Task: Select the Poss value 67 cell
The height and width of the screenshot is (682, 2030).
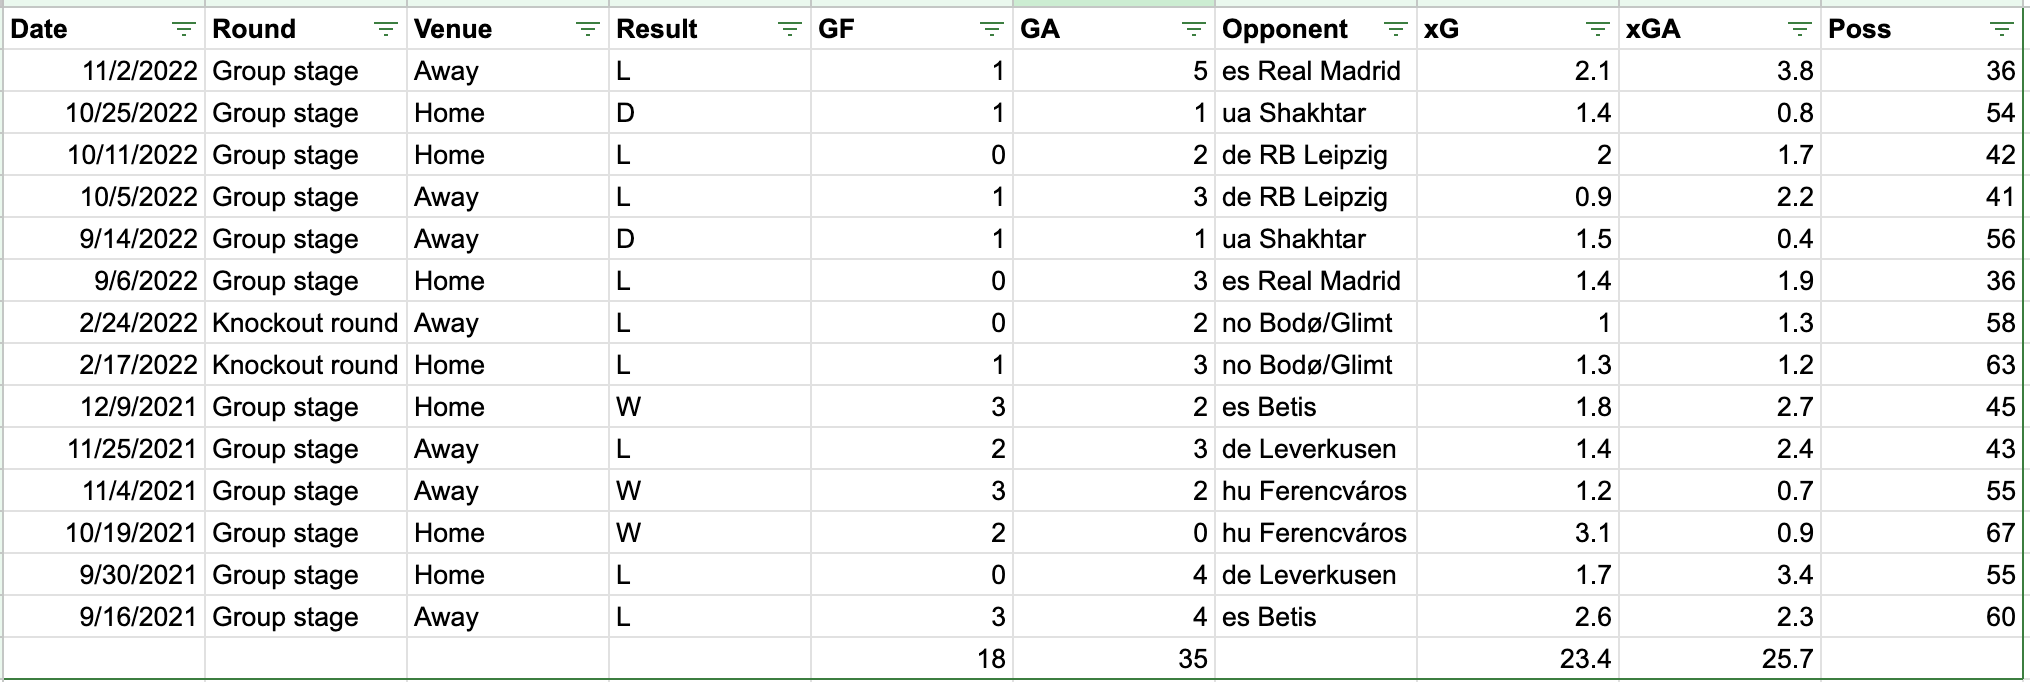Action: coord(1922,533)
